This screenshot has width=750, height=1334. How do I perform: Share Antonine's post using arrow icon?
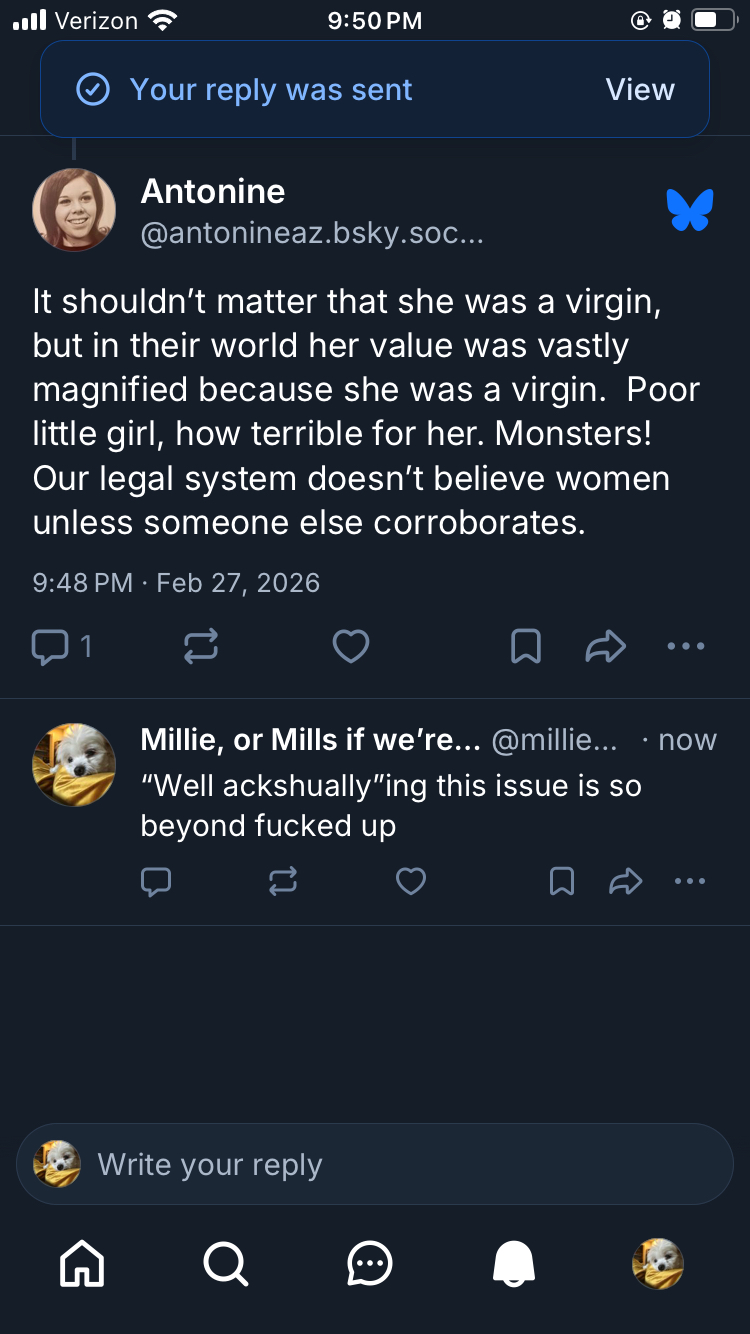(x=606, y=646)
